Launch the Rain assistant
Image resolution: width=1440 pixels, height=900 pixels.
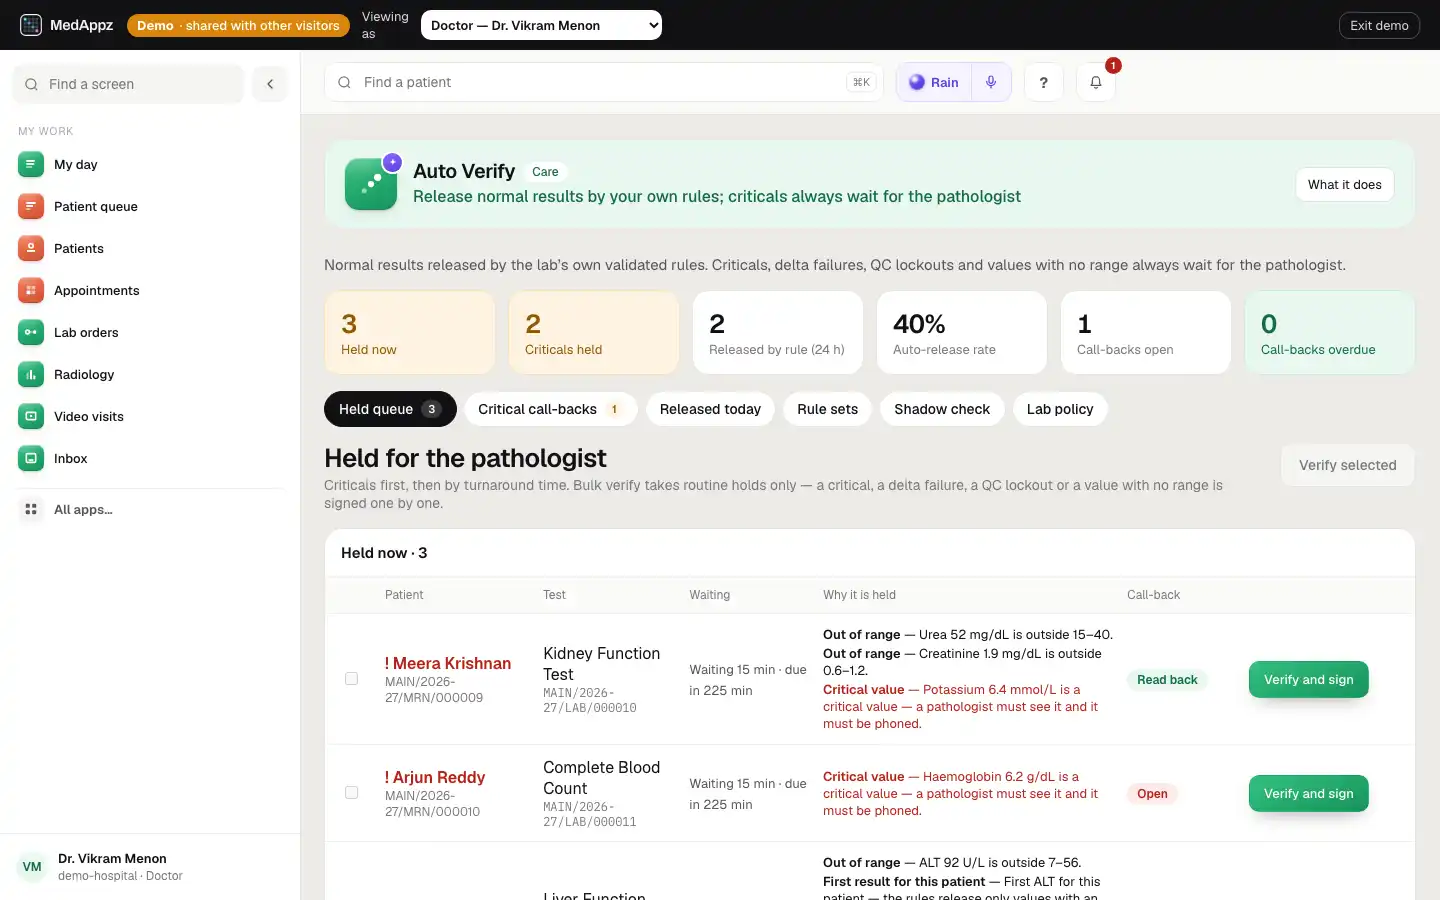[934, 82]
